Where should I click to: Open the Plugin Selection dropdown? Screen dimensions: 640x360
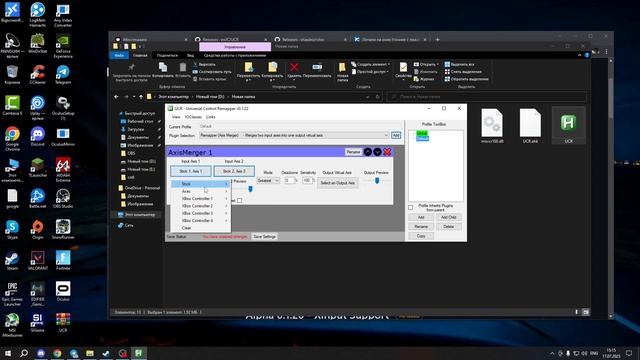coord(294,135)
